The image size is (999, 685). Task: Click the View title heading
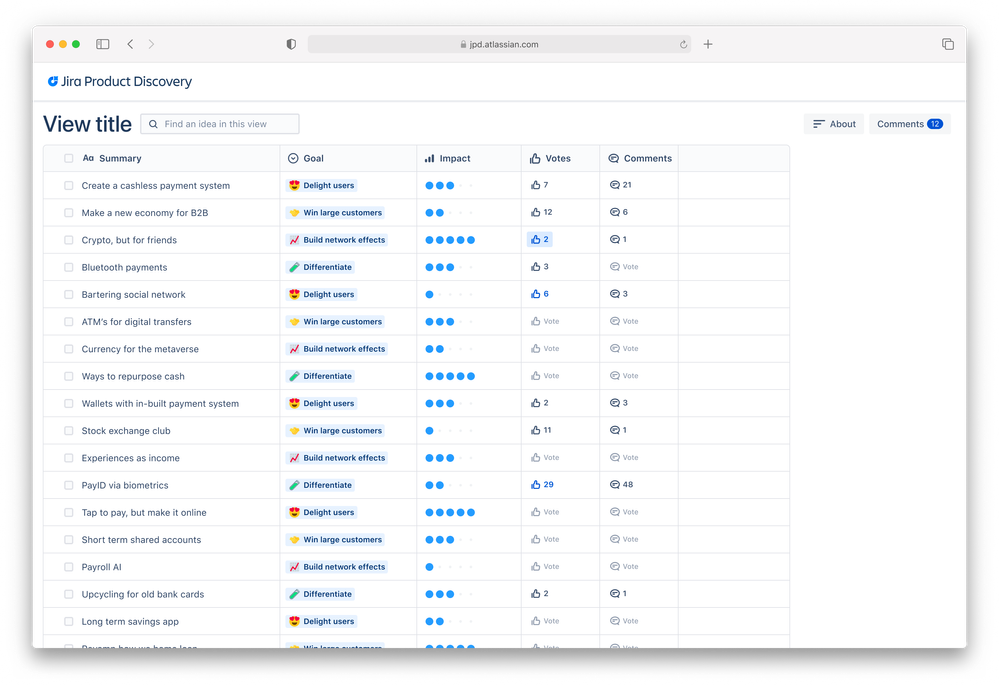[x=87, y=124]
